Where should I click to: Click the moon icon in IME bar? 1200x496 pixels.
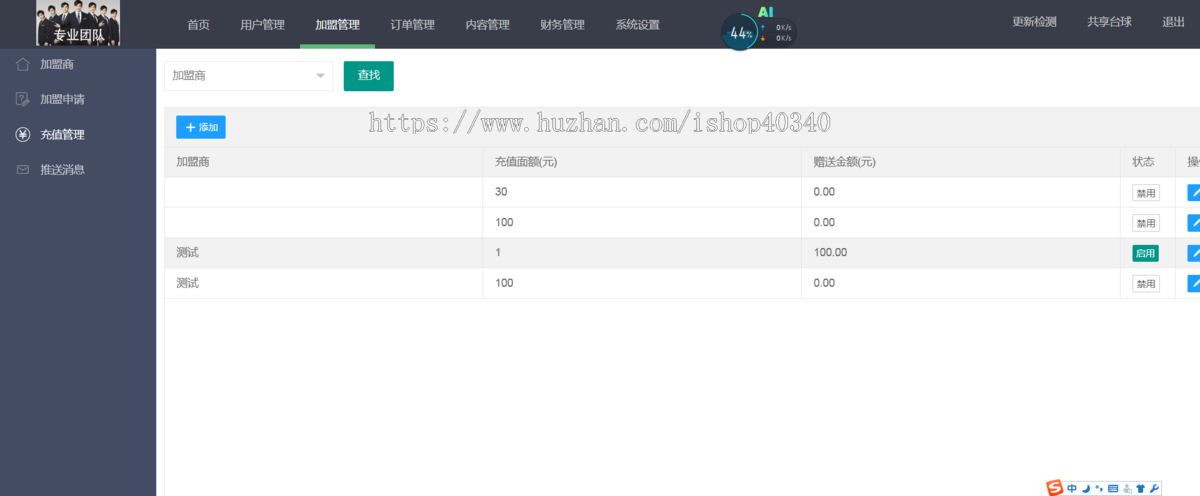tap(1086, 489)
